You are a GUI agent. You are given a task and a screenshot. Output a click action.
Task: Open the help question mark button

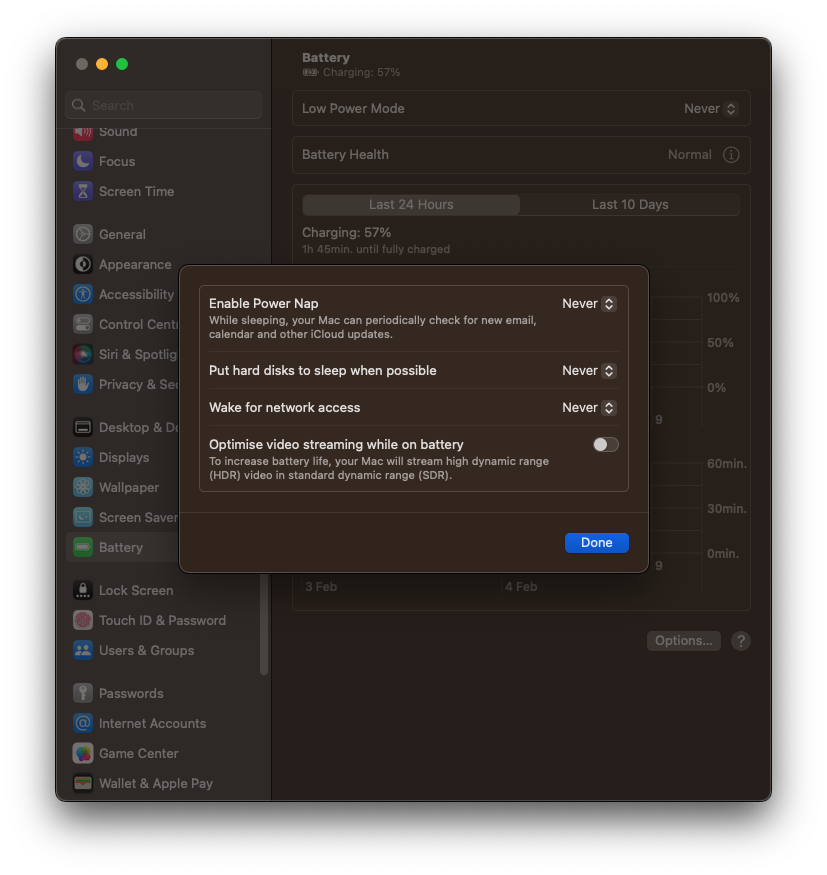(x=740, y=641)
